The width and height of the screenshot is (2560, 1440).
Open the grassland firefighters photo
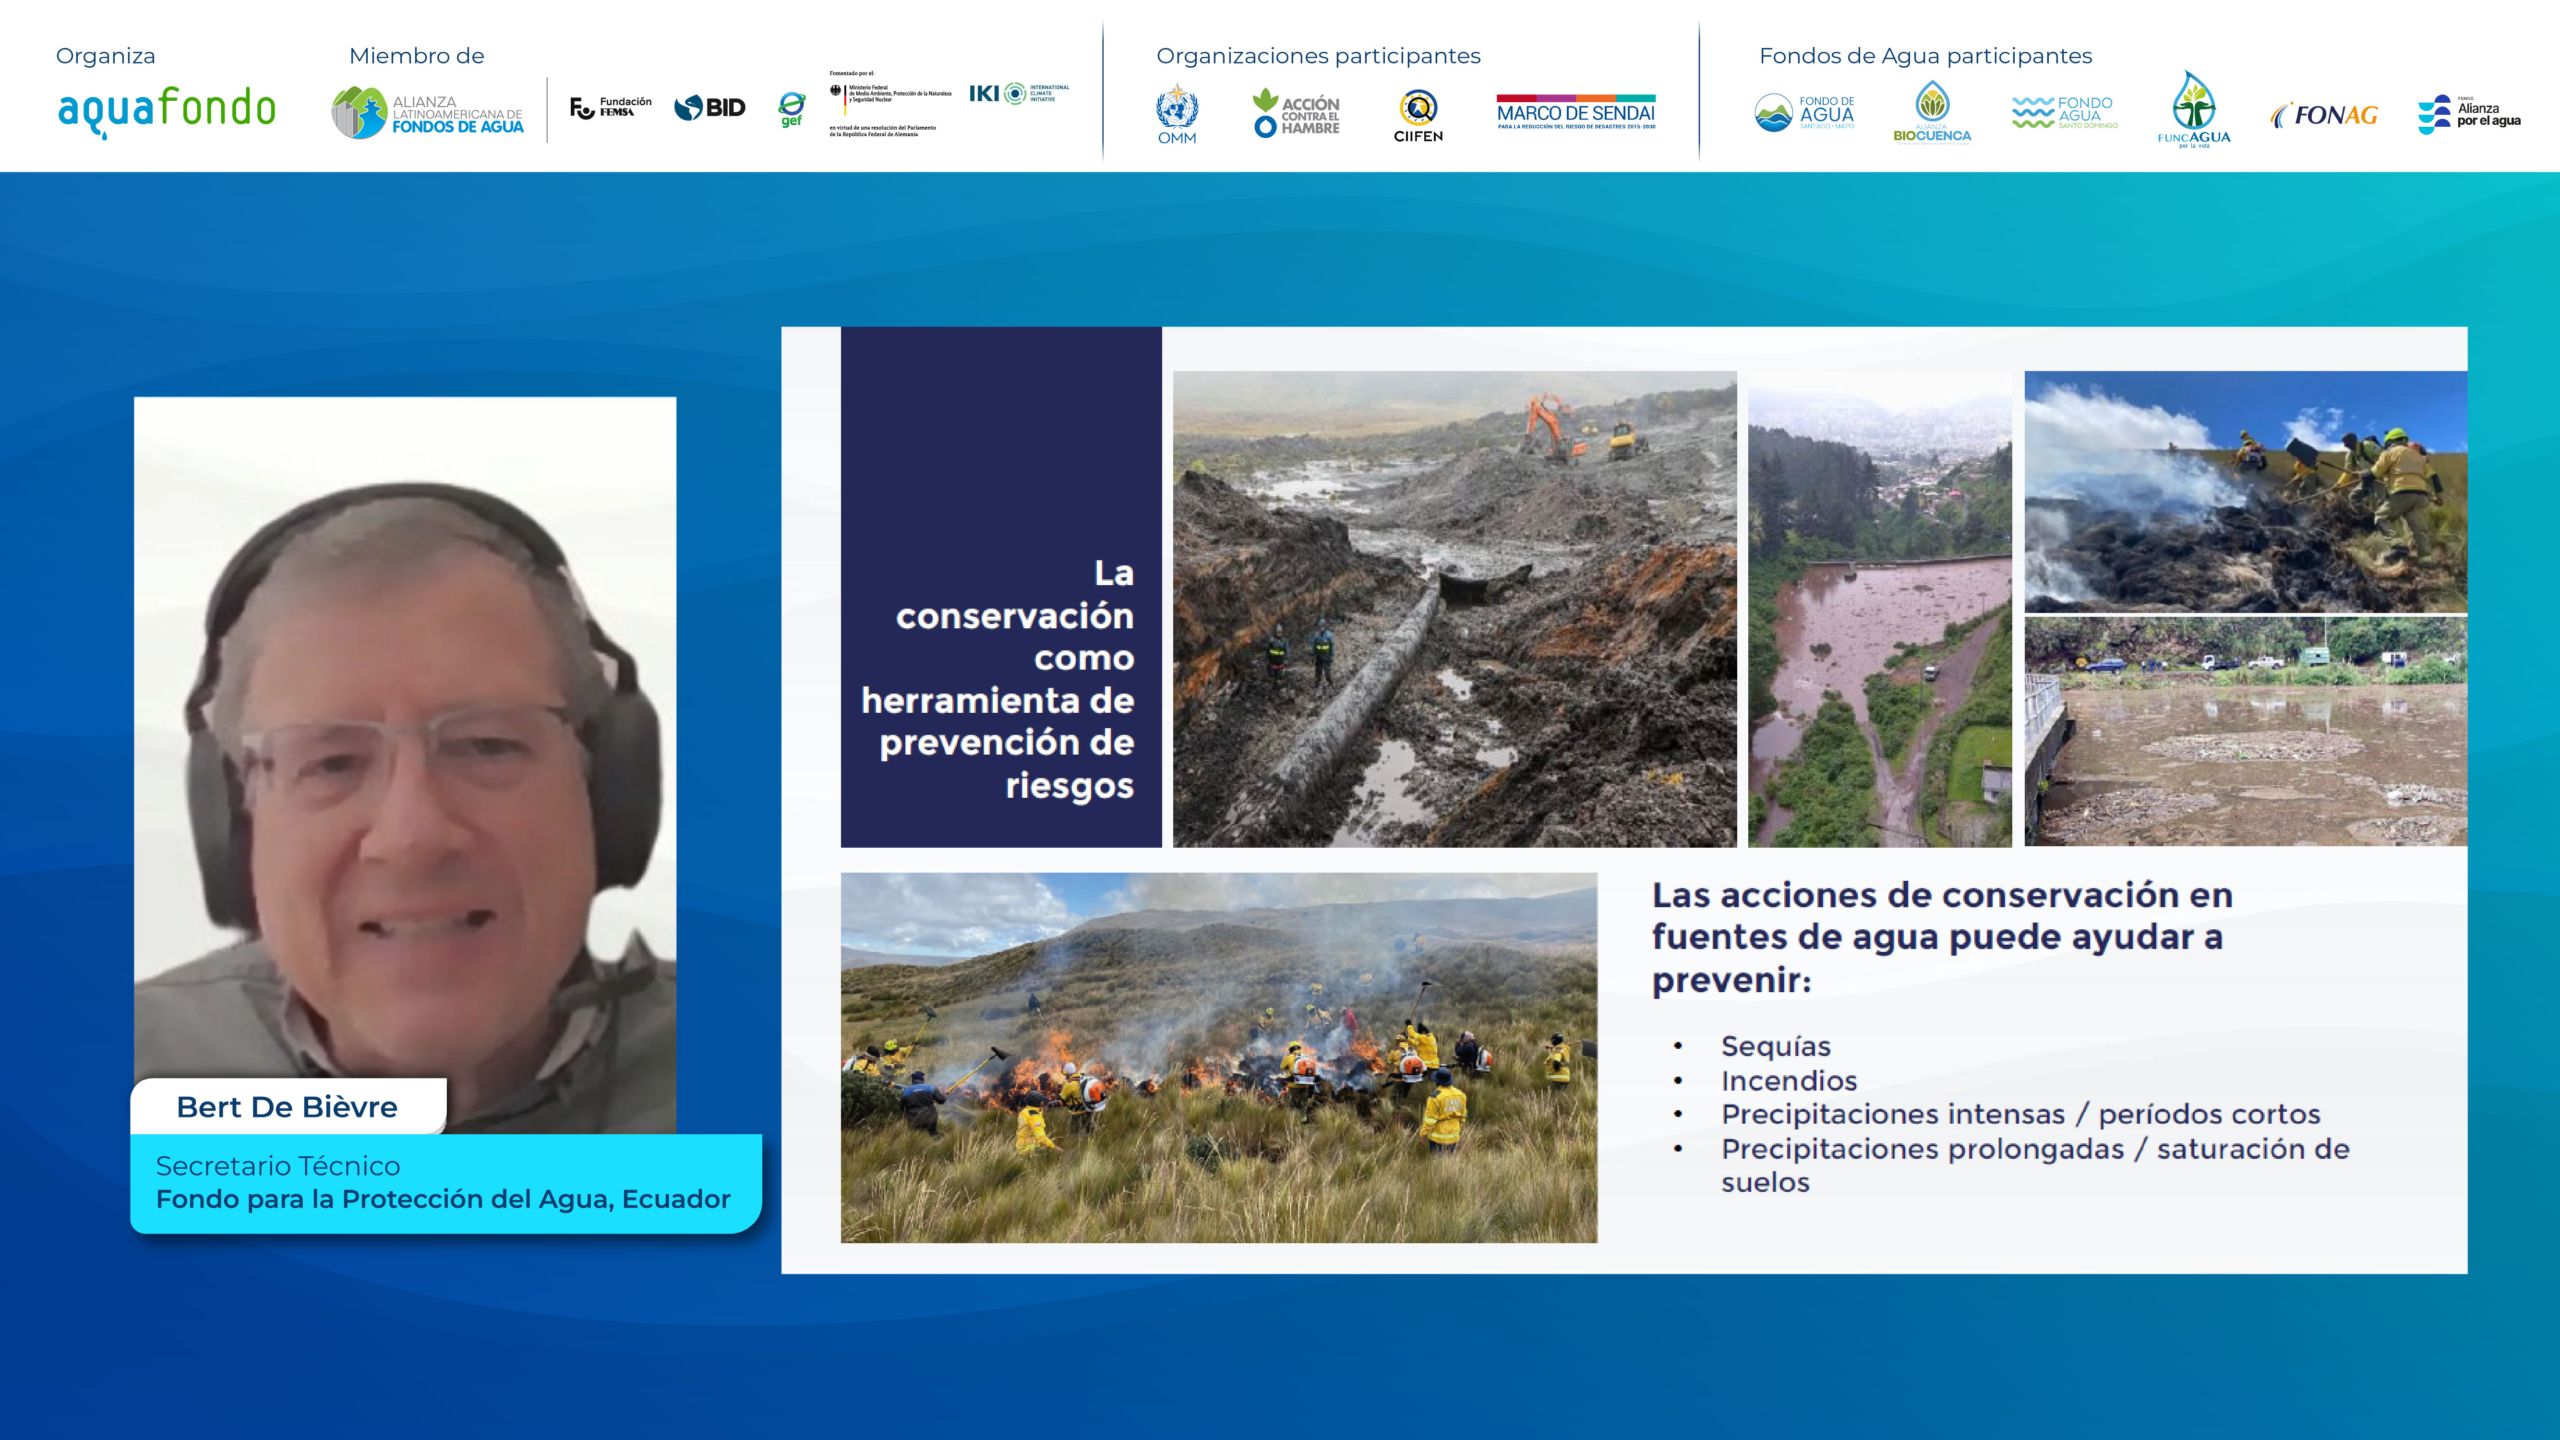(x=1219, y=1058)
